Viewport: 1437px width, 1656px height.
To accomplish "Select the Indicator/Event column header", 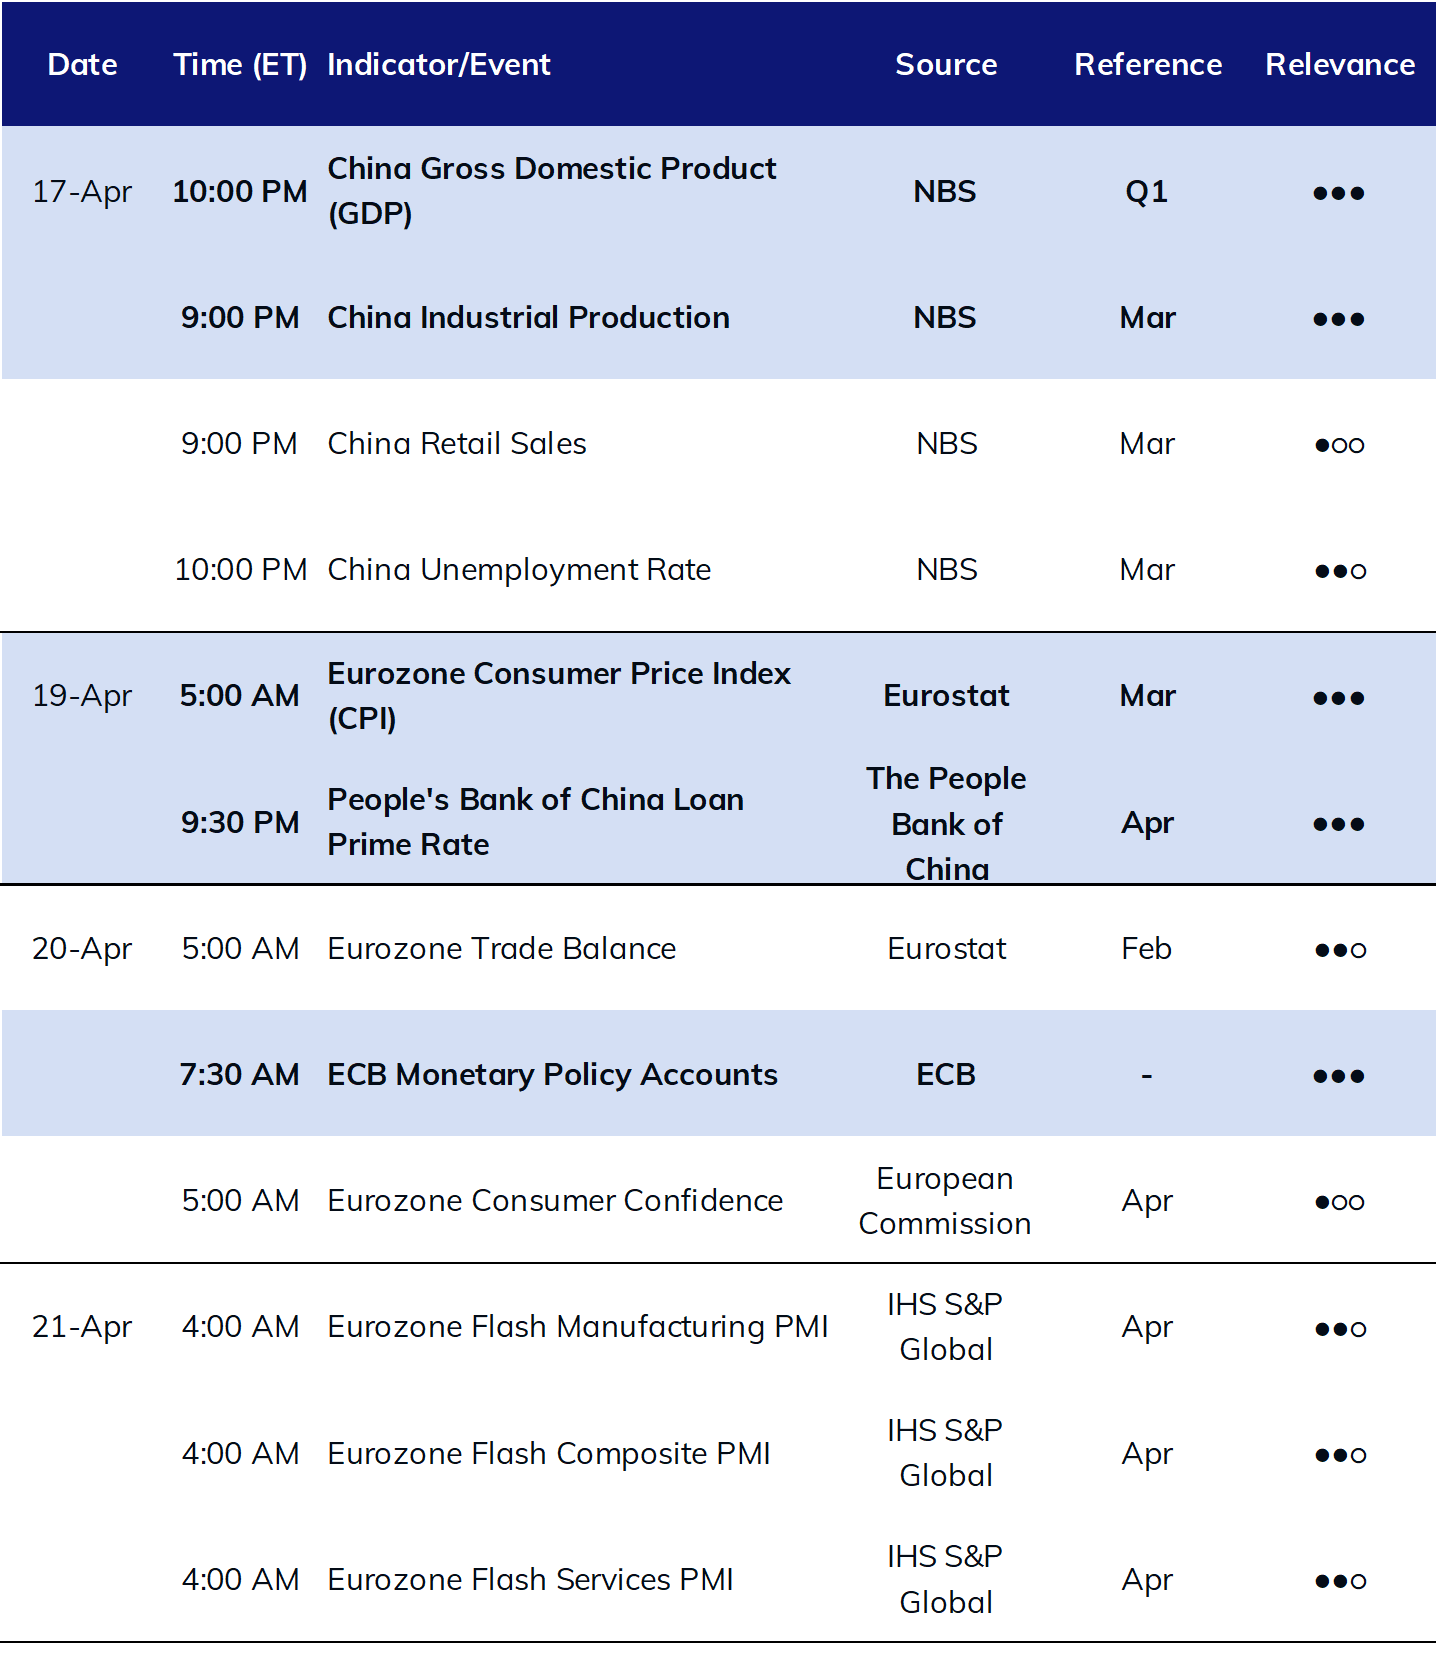I will 439,65.
